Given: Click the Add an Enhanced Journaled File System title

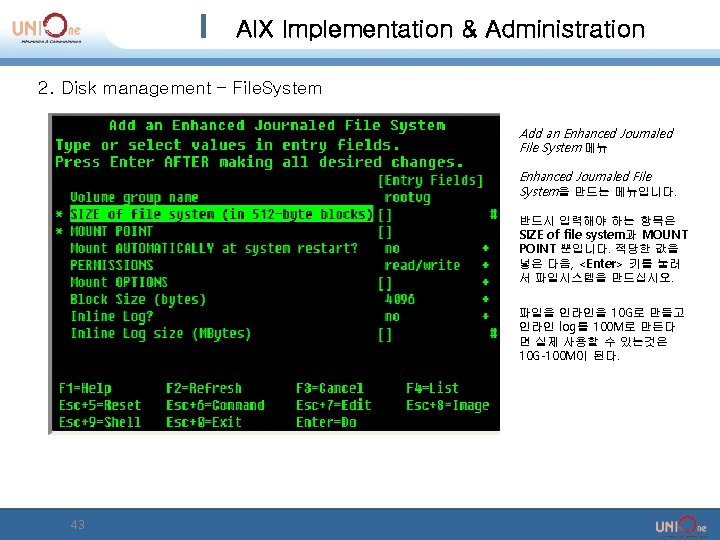Looking at the screenshot, I should pos(277,126).
